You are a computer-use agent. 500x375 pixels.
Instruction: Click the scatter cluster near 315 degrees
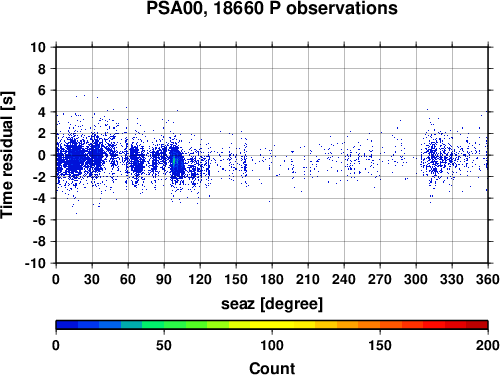coord(434,157)
